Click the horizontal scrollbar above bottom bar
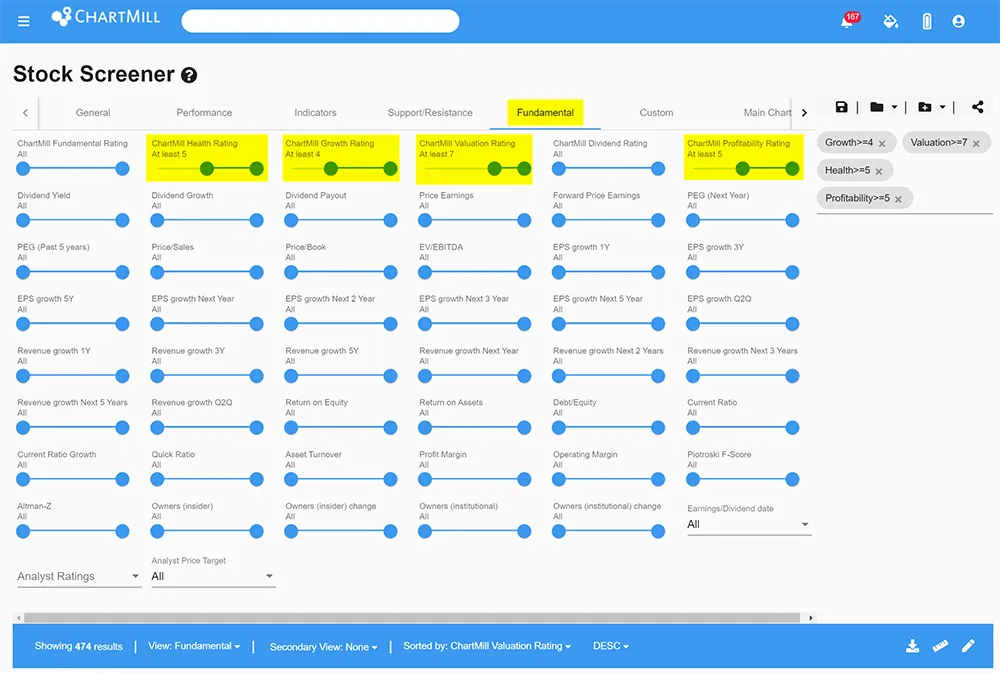Viewport: 1000px width, 673px height. (412, 618)
